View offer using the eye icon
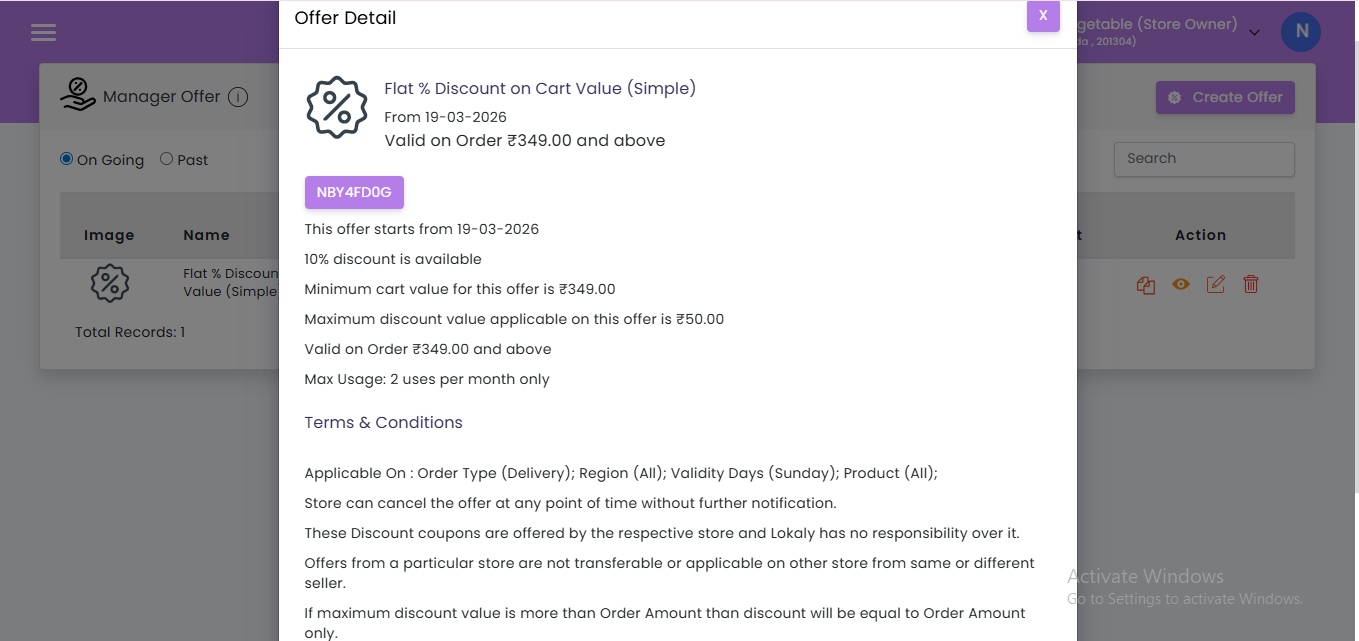This screenshot has height=641, width=1359. pos(1181,285)
